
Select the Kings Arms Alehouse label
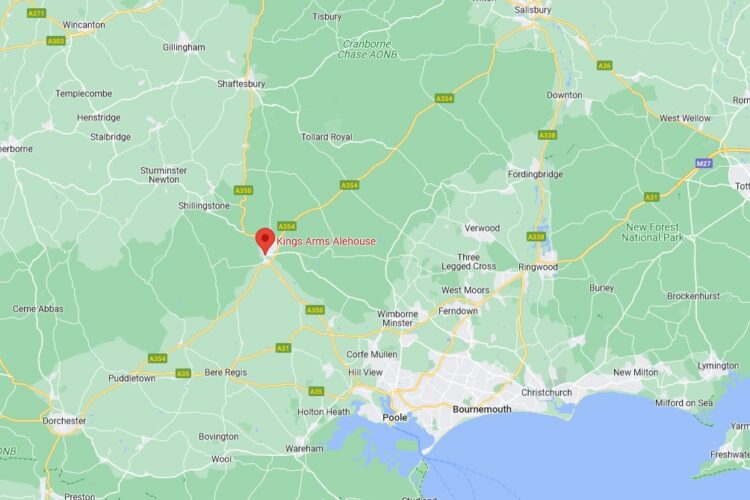click(x=326, y=242)
